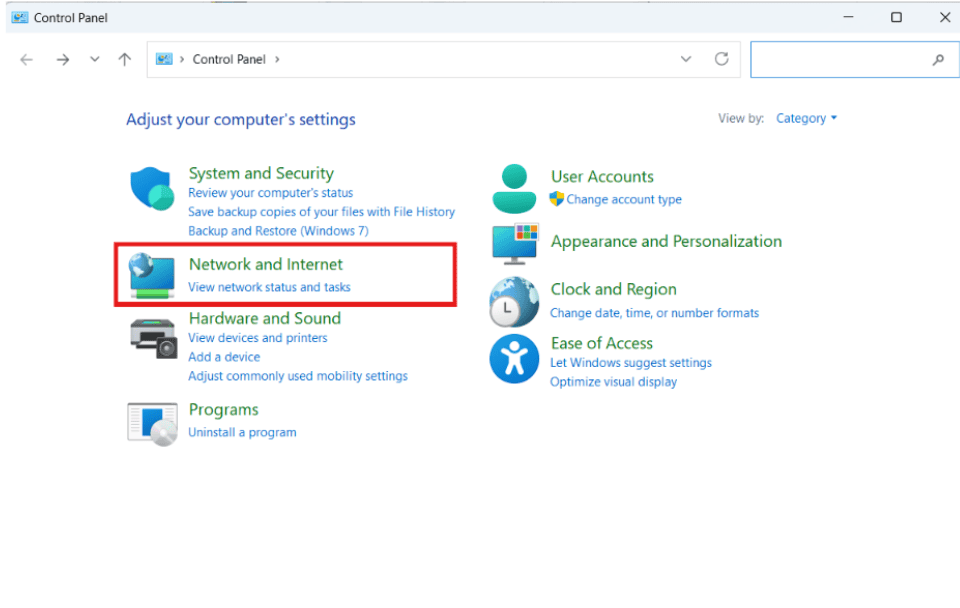Open the Hardware and Sound printer icon
Viewport: 960px width, 608px height.
pyautogui.click(x=153, y=338)
